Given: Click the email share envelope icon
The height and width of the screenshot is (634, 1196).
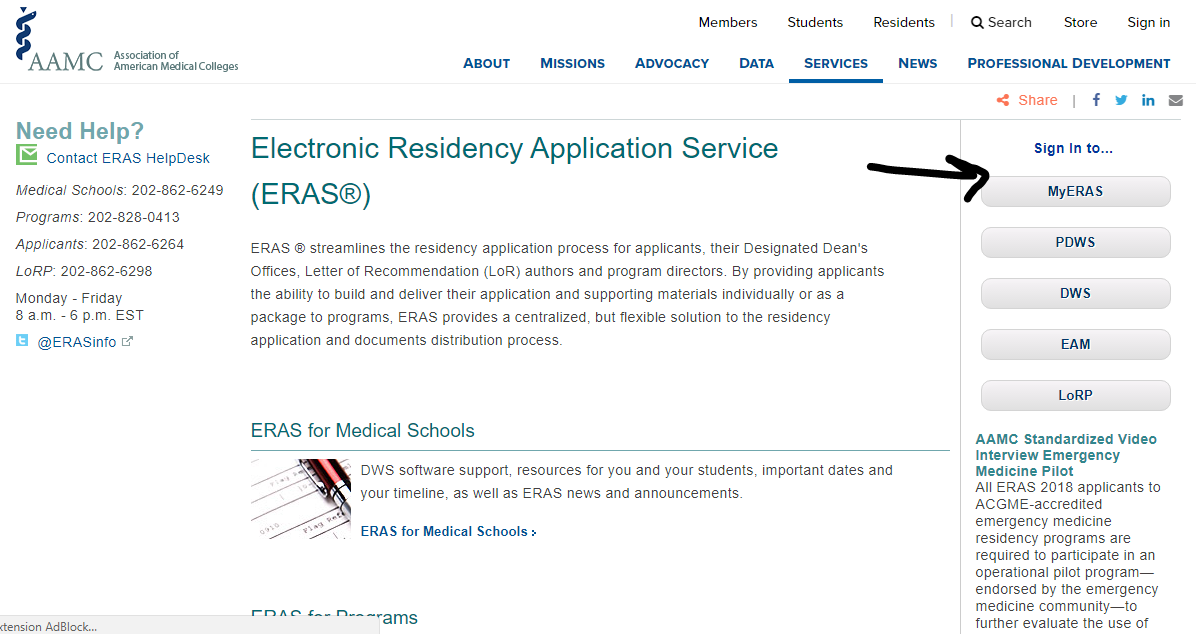Looking at the screenshot, I should pos(1175,100).
